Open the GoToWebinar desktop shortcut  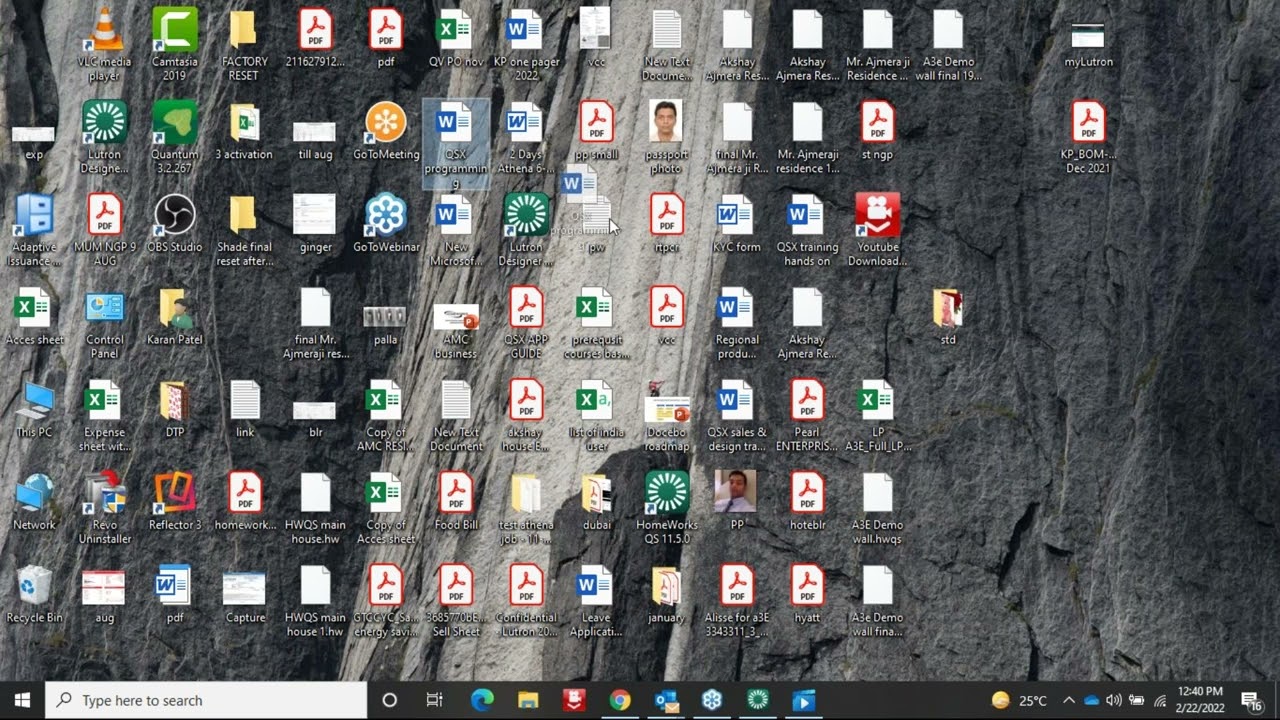(x=386, y=223)
